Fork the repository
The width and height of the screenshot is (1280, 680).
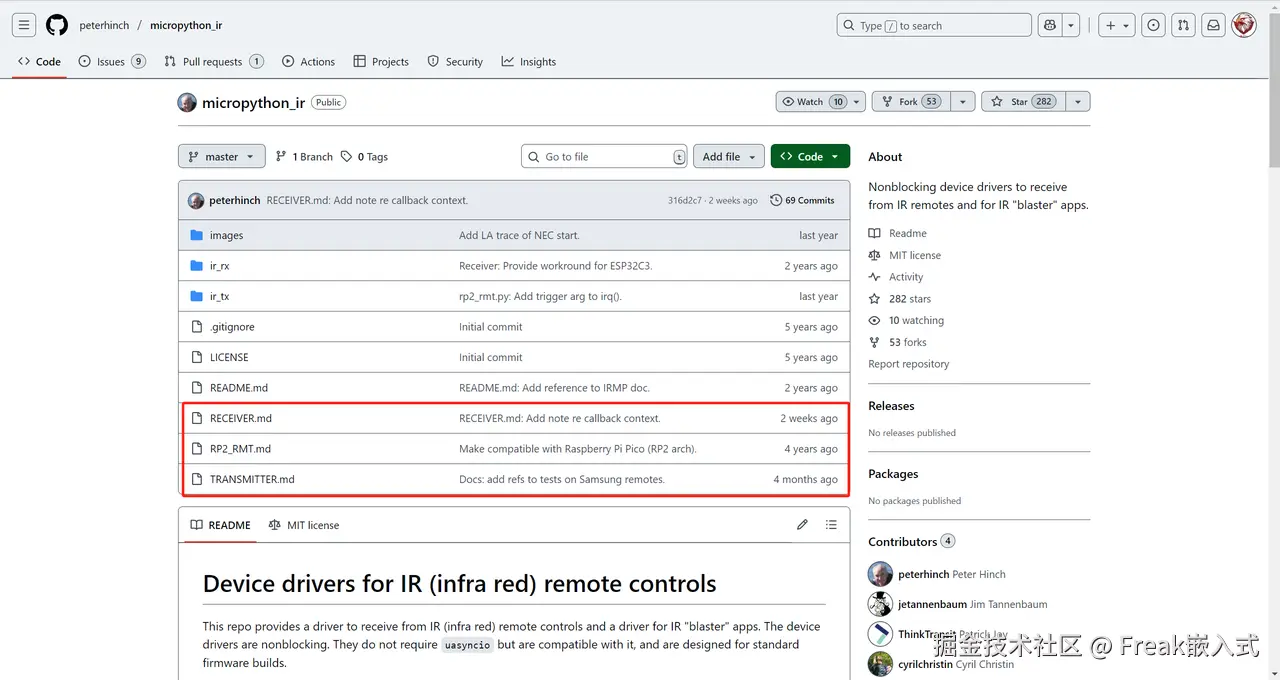911,102
